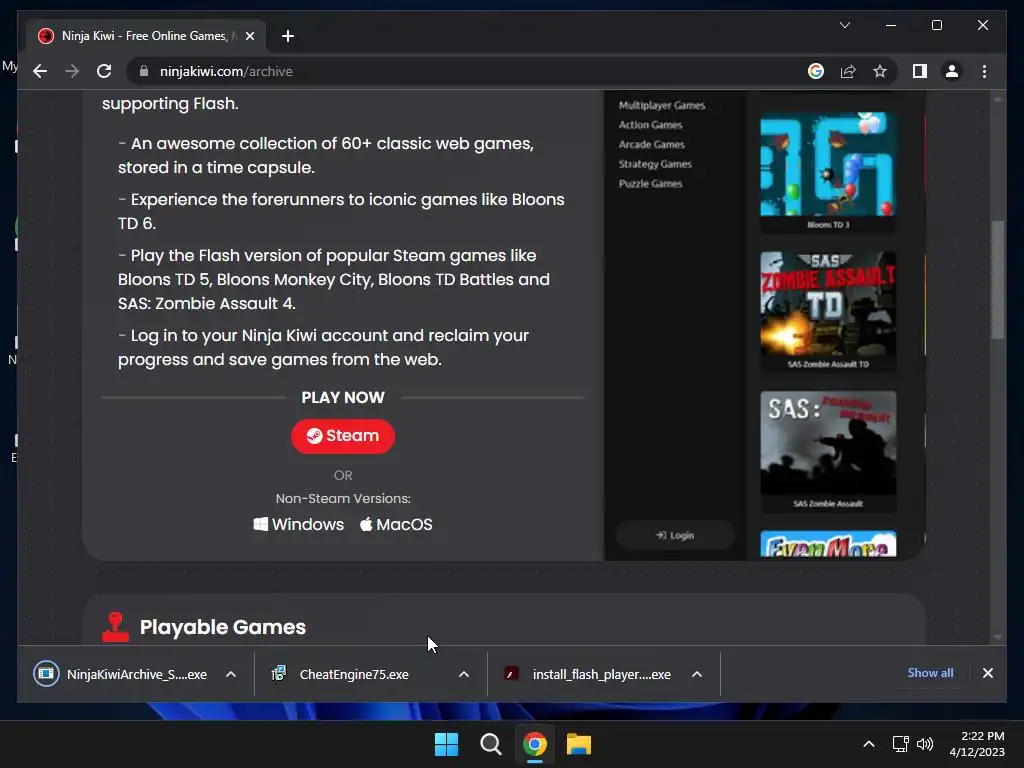Download the MacOS non-Steam version
The height and width of the screenshot is (768, 1024).
[x=396, y=524]
